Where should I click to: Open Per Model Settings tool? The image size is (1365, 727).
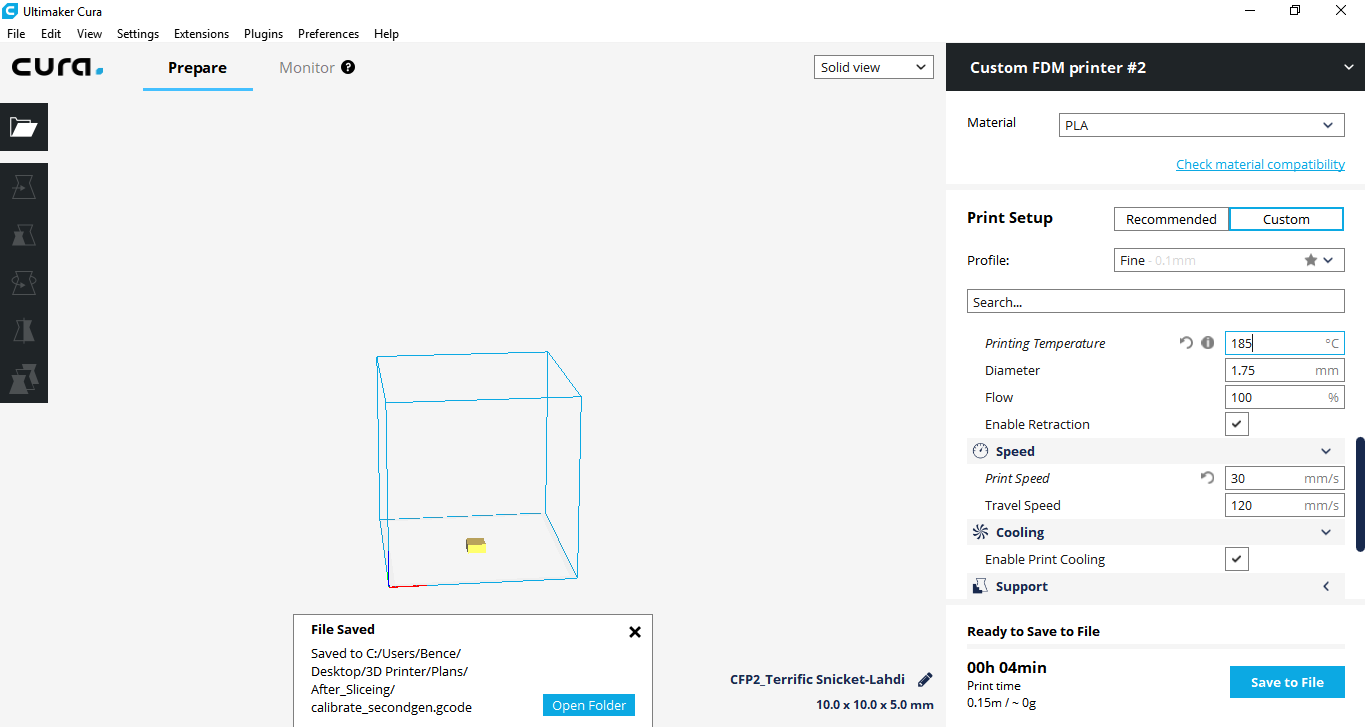pos(23,378)
